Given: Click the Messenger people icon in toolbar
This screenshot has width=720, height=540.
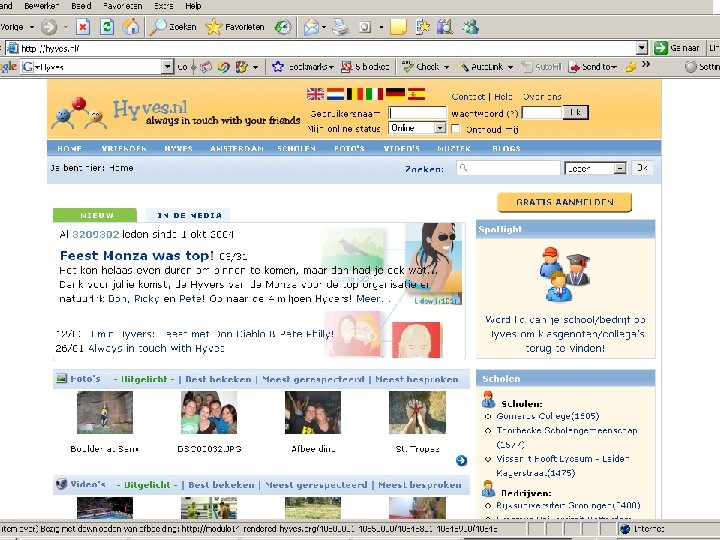Looking at the screenshot, I should click(x=470, y=27).
